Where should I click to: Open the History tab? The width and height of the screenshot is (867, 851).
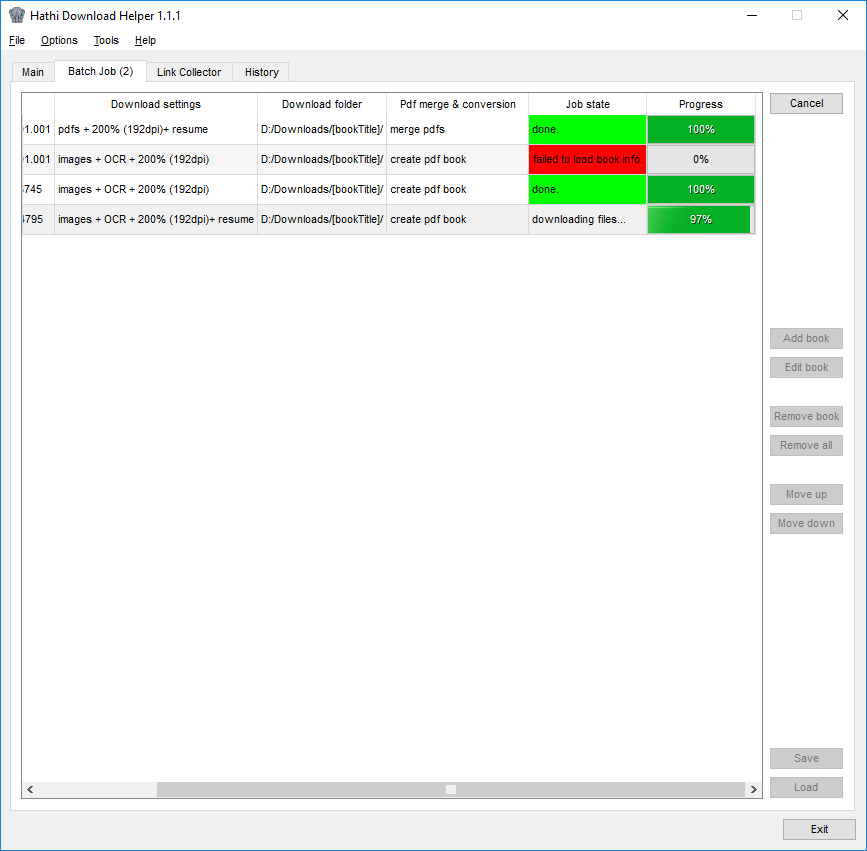(262, 72)
